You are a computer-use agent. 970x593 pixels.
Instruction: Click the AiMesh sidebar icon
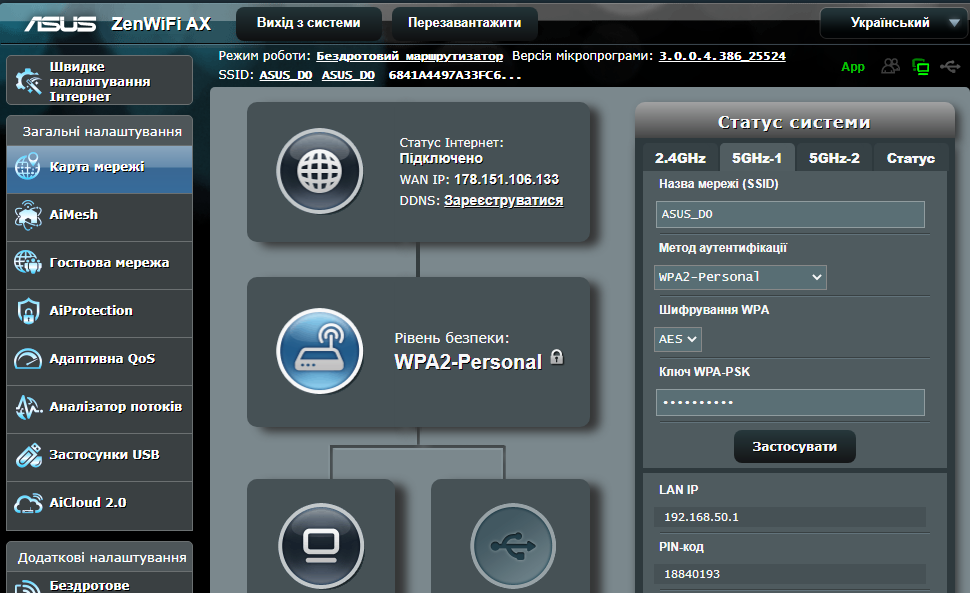(x=28, y=215)
